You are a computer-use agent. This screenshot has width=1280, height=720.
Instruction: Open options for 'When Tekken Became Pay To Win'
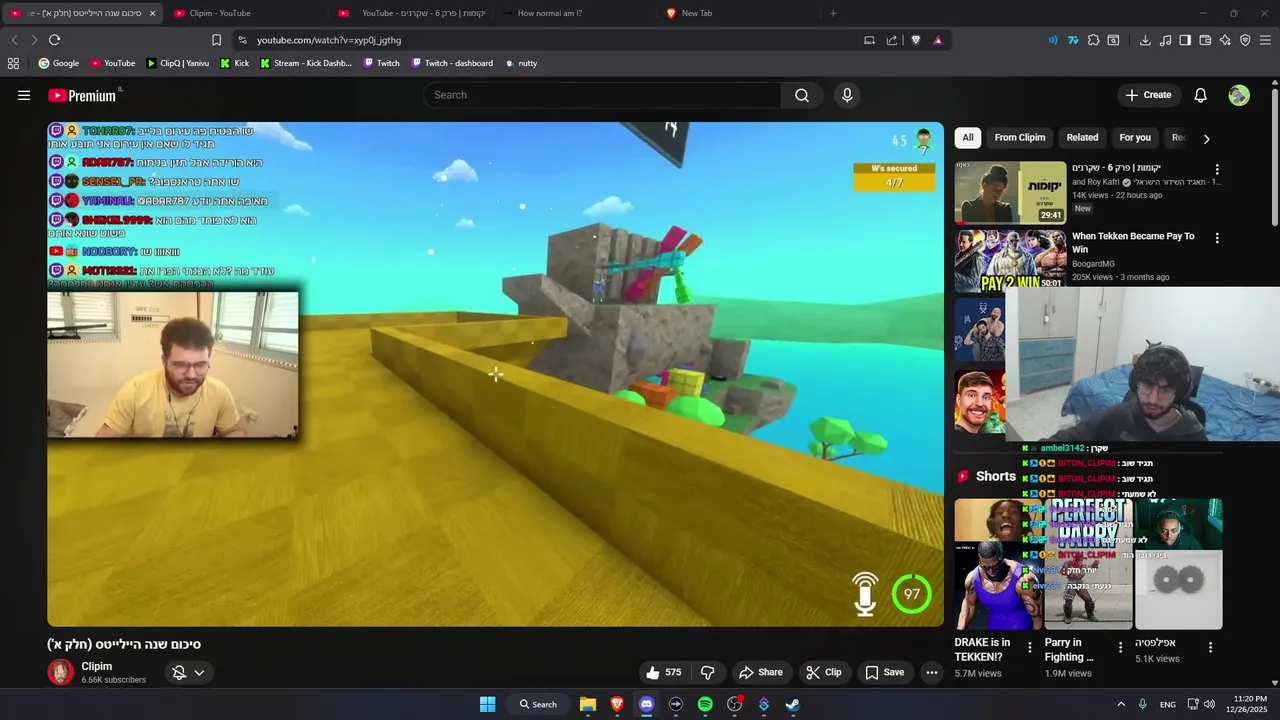[x=1217, y=238]
